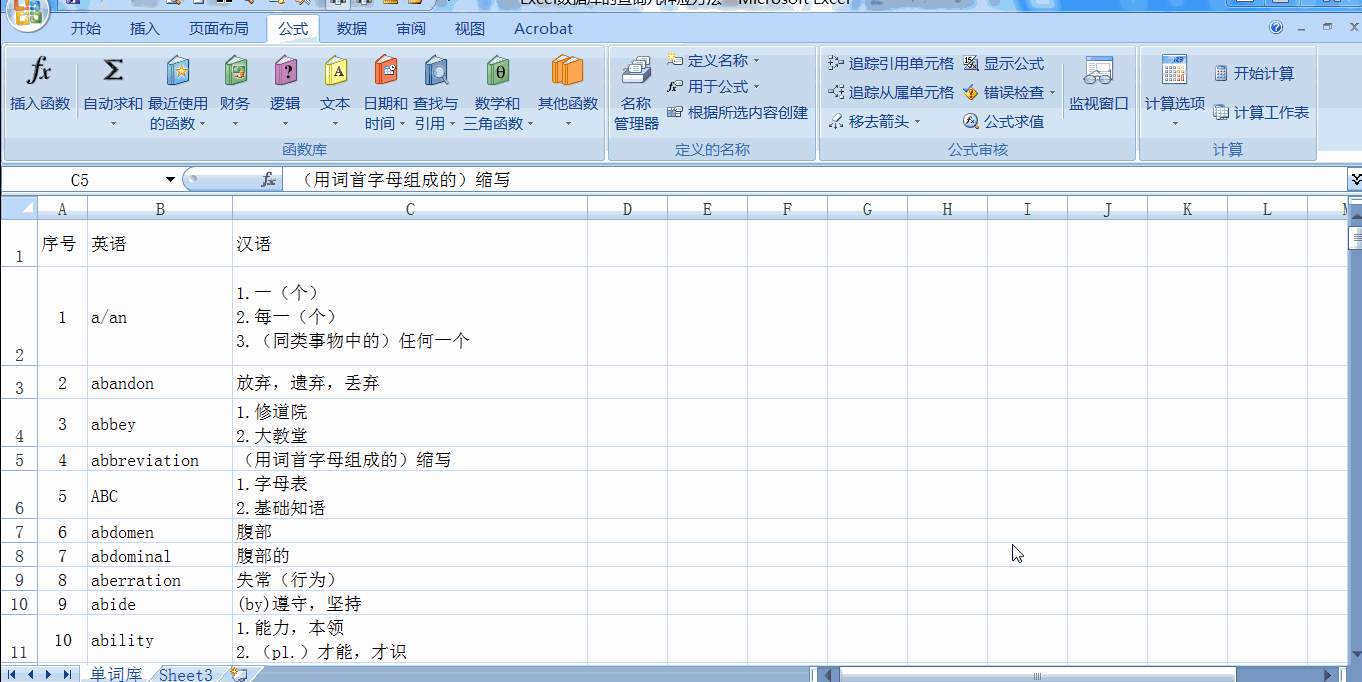Click Create from Selection (根据所选内容创建)
The height and width of the screenshot is (682, 1362).
pyautogui.click(x=737, y=113)
